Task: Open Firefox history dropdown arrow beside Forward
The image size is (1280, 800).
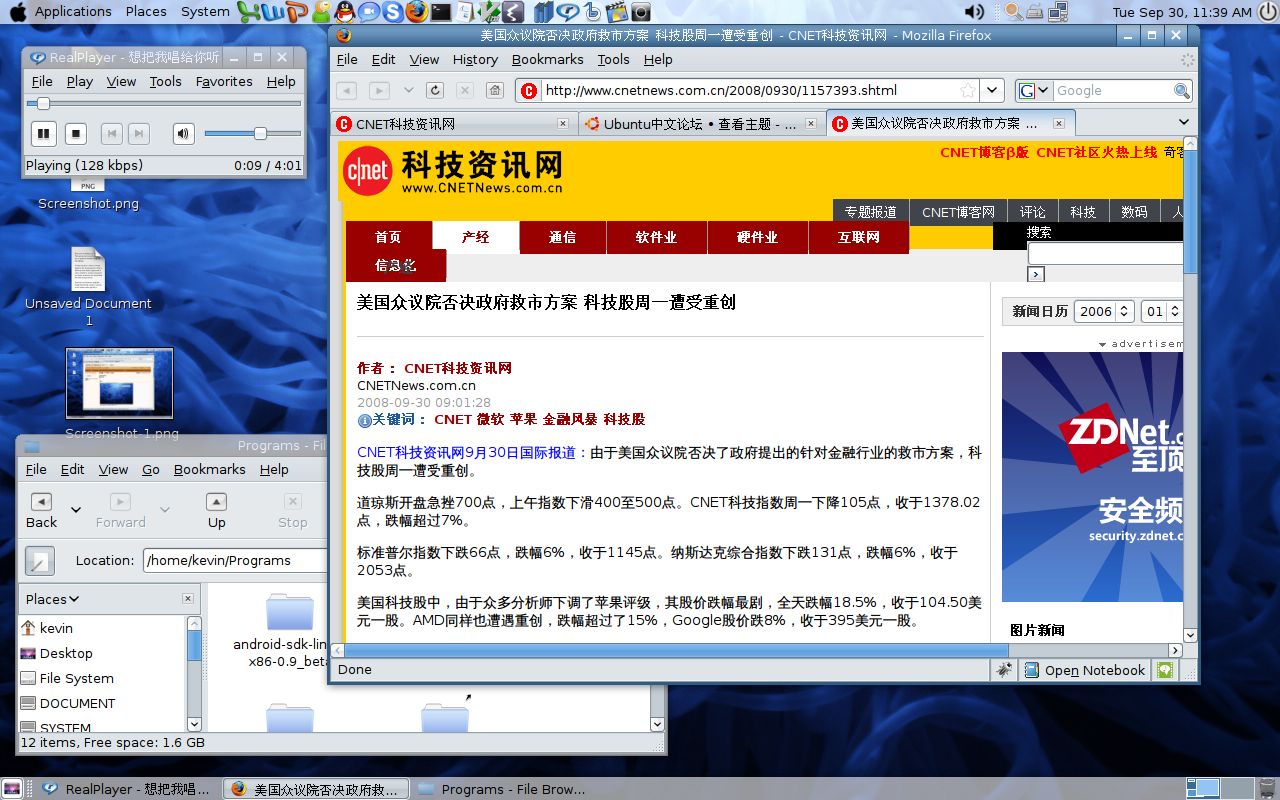Action: (409, 91)
